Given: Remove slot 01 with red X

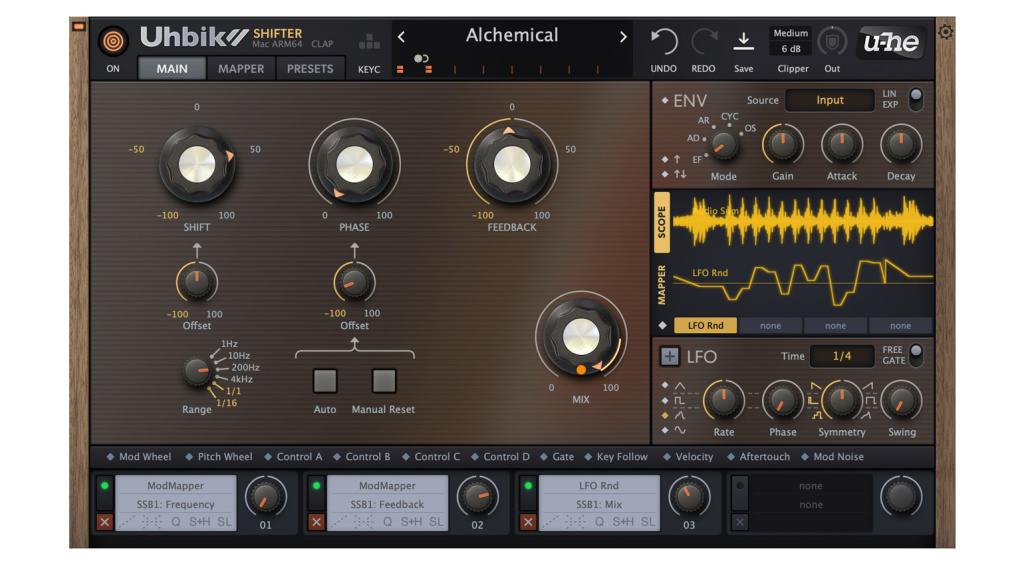Looking at the screenshot, I should click(105, 522).
